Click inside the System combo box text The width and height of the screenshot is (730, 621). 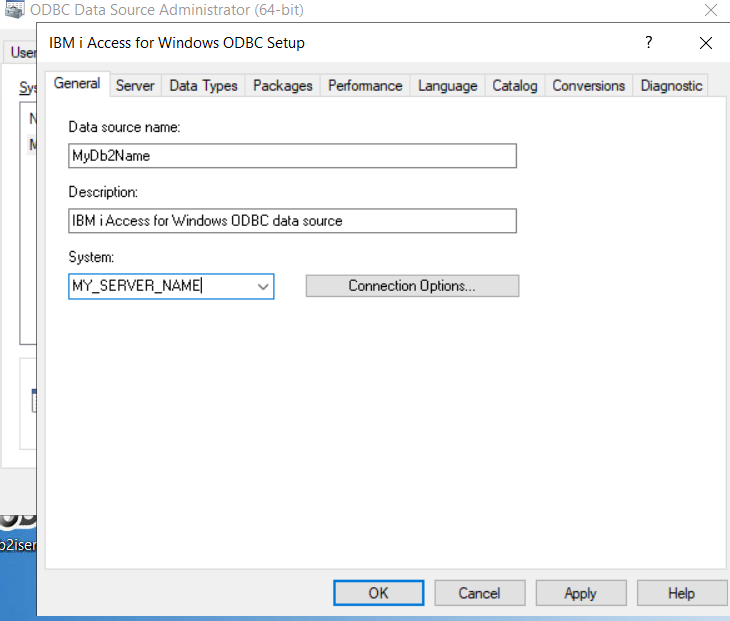[161, 286]
